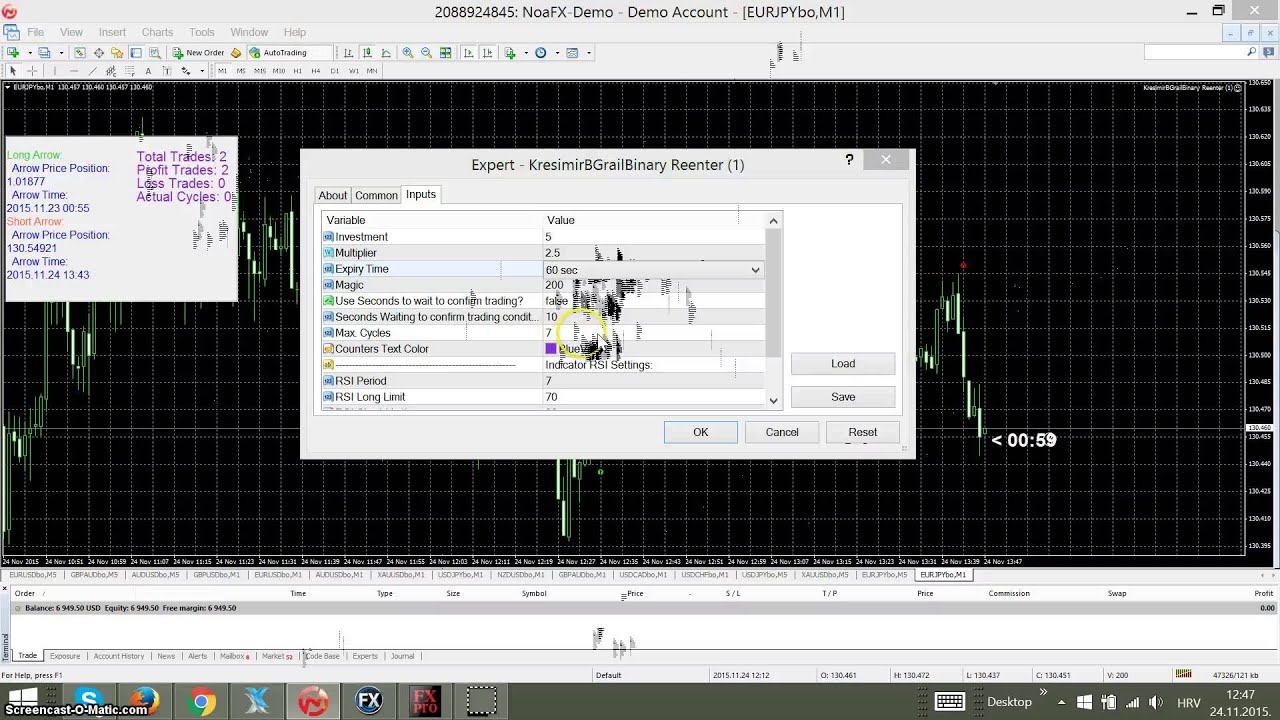Expand the Indicators dropdown arrow
The height and width of the screenshot is (720, 1280).
[526, 52]
